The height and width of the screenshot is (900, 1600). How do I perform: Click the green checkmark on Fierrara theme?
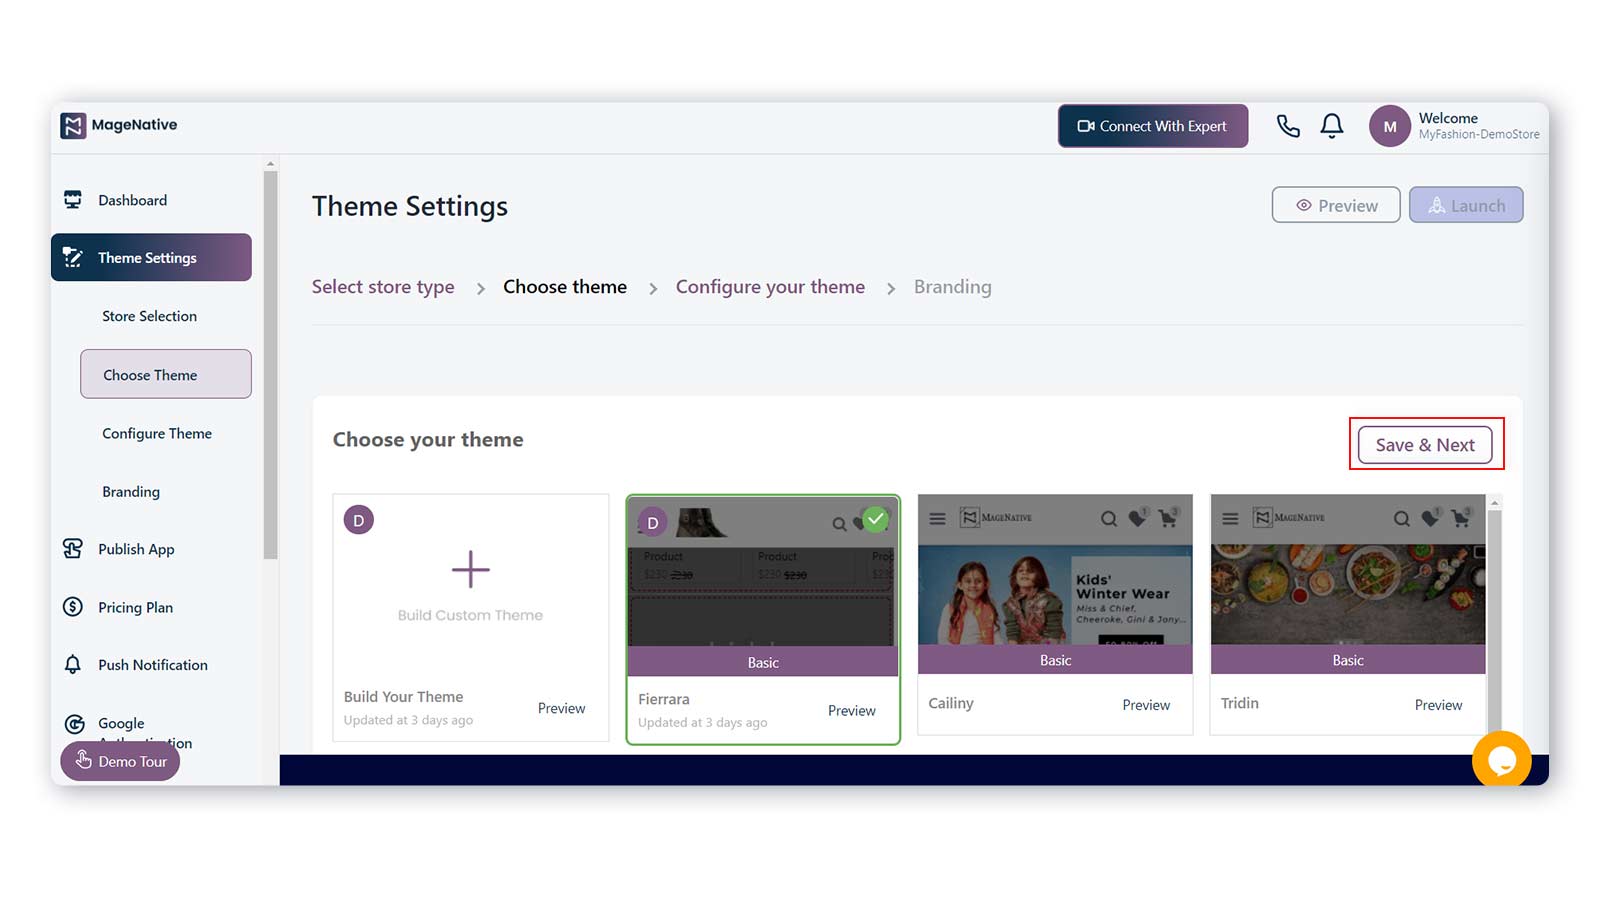coord(875,519)
